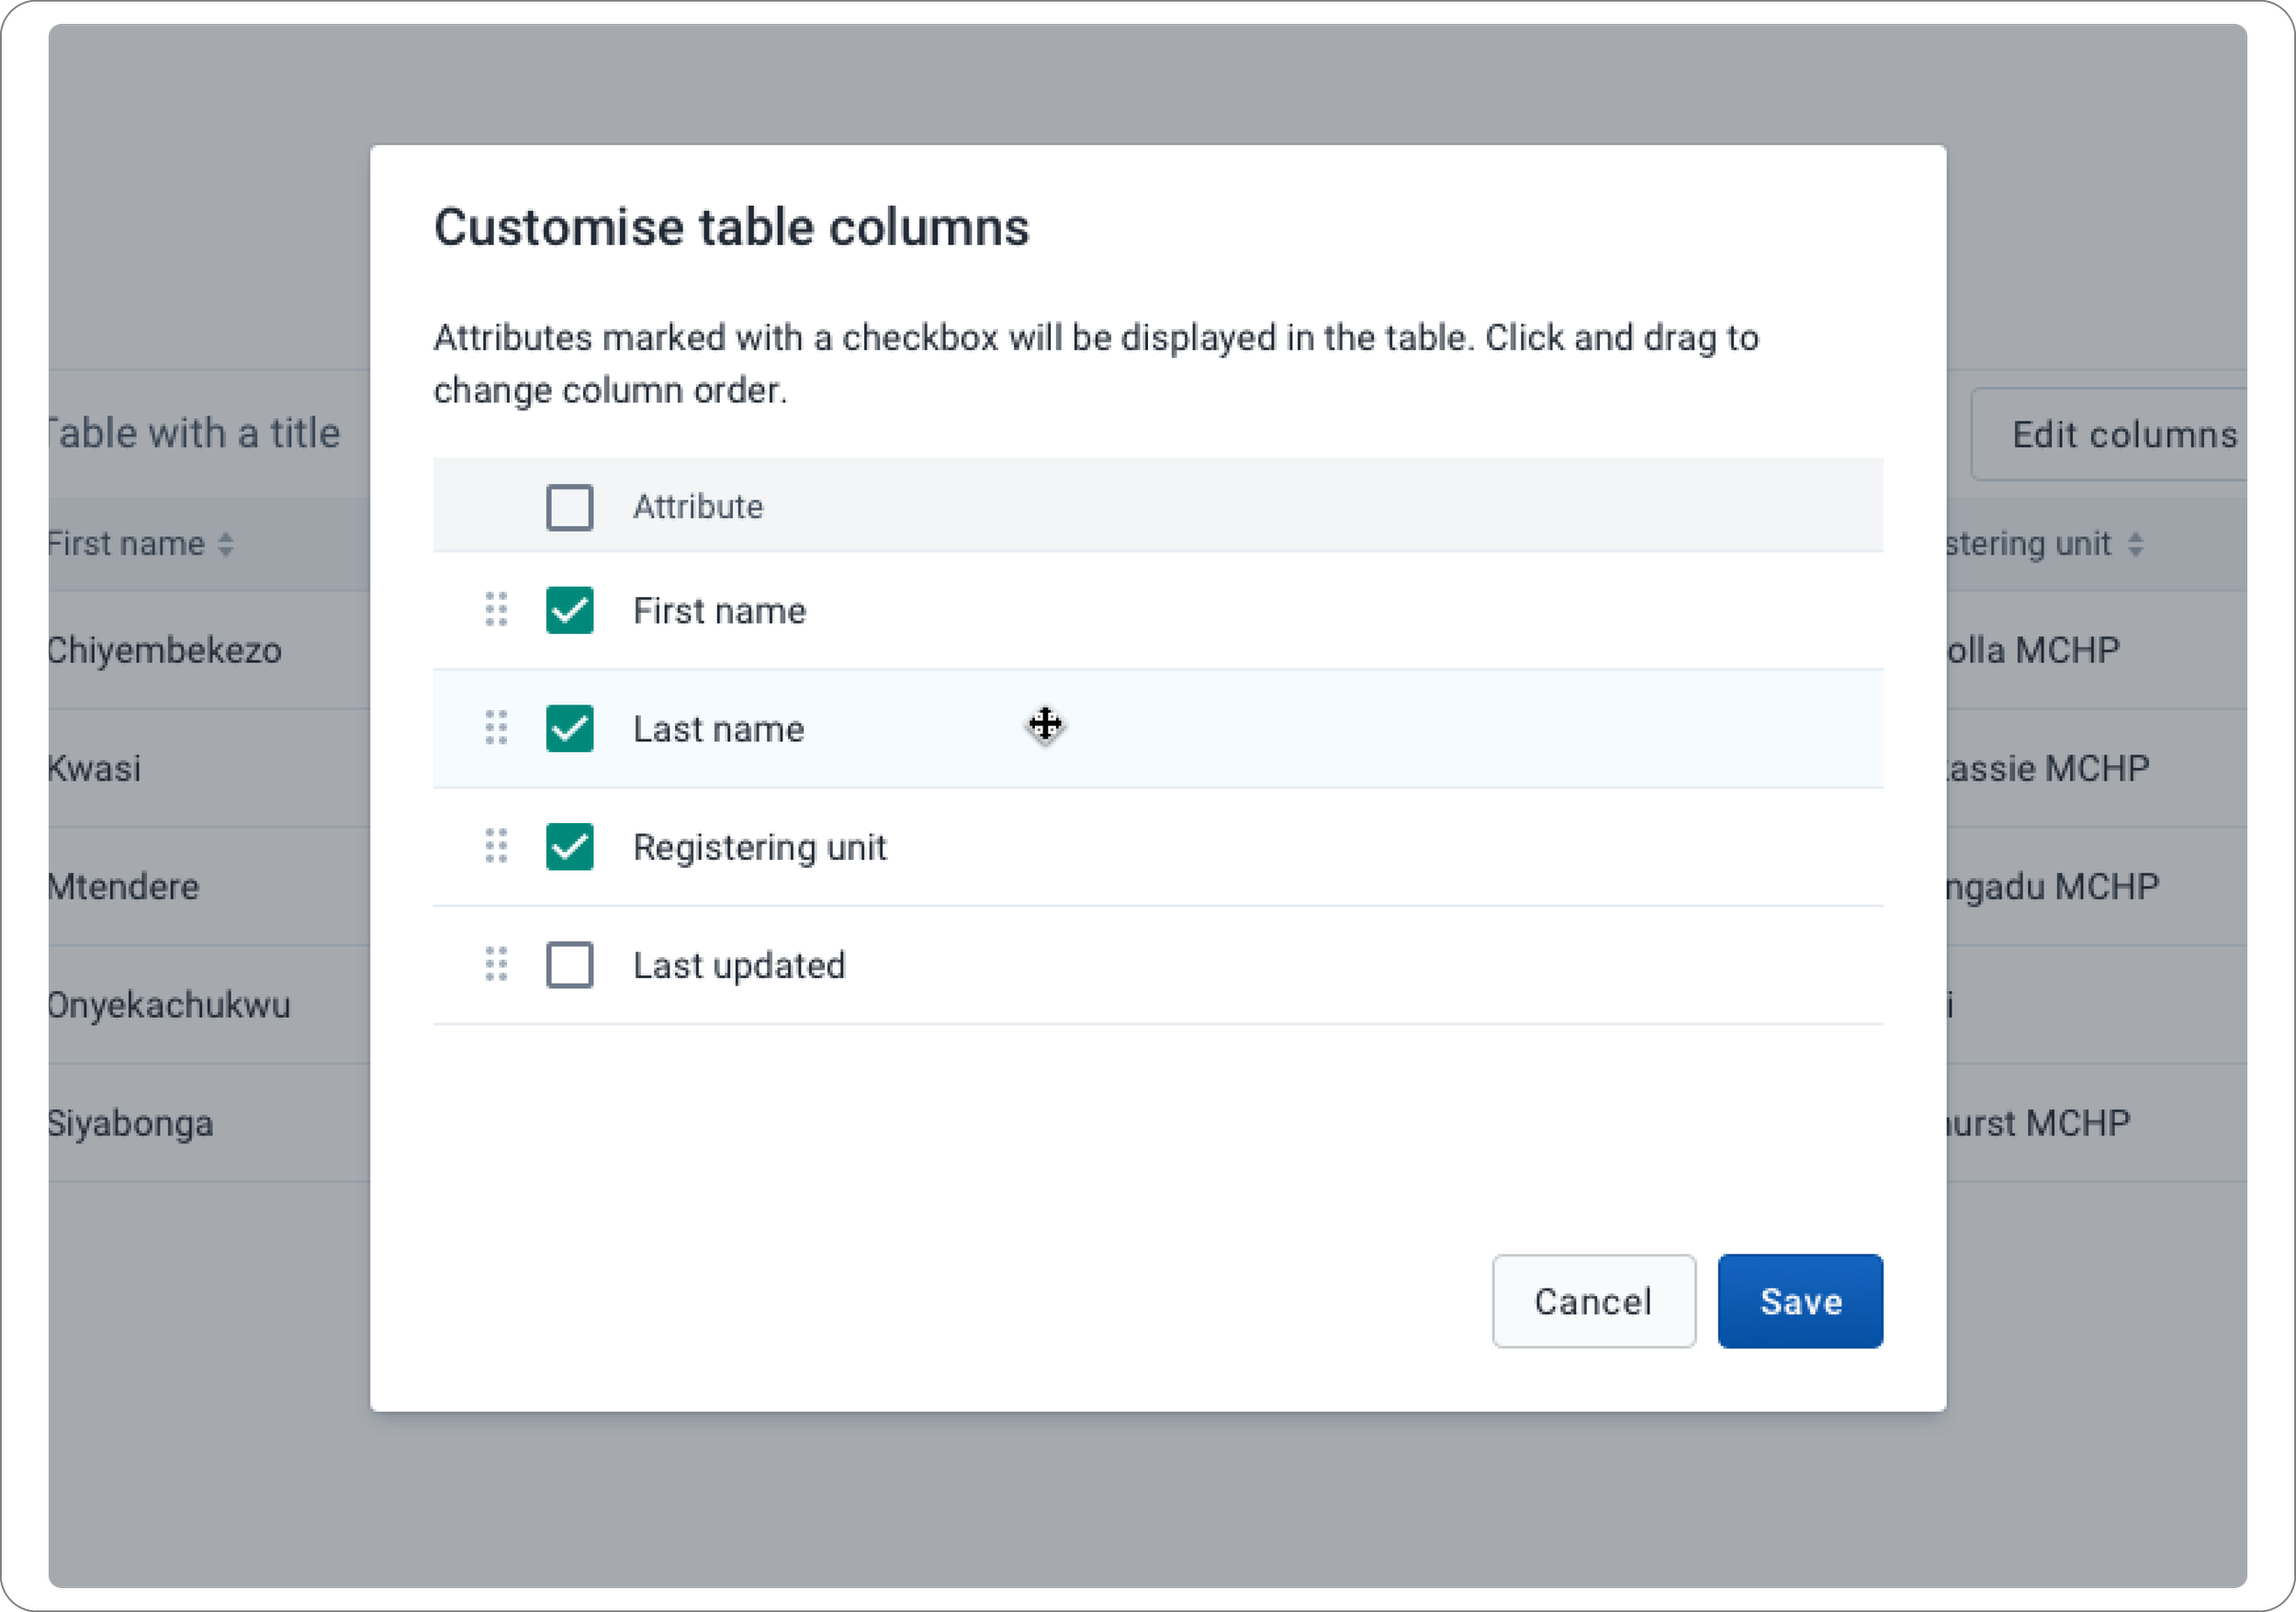This screenshot has height=1612, width=2296.
Task: Click the Chiyembekezo table cell
Action: click(165, 650)
